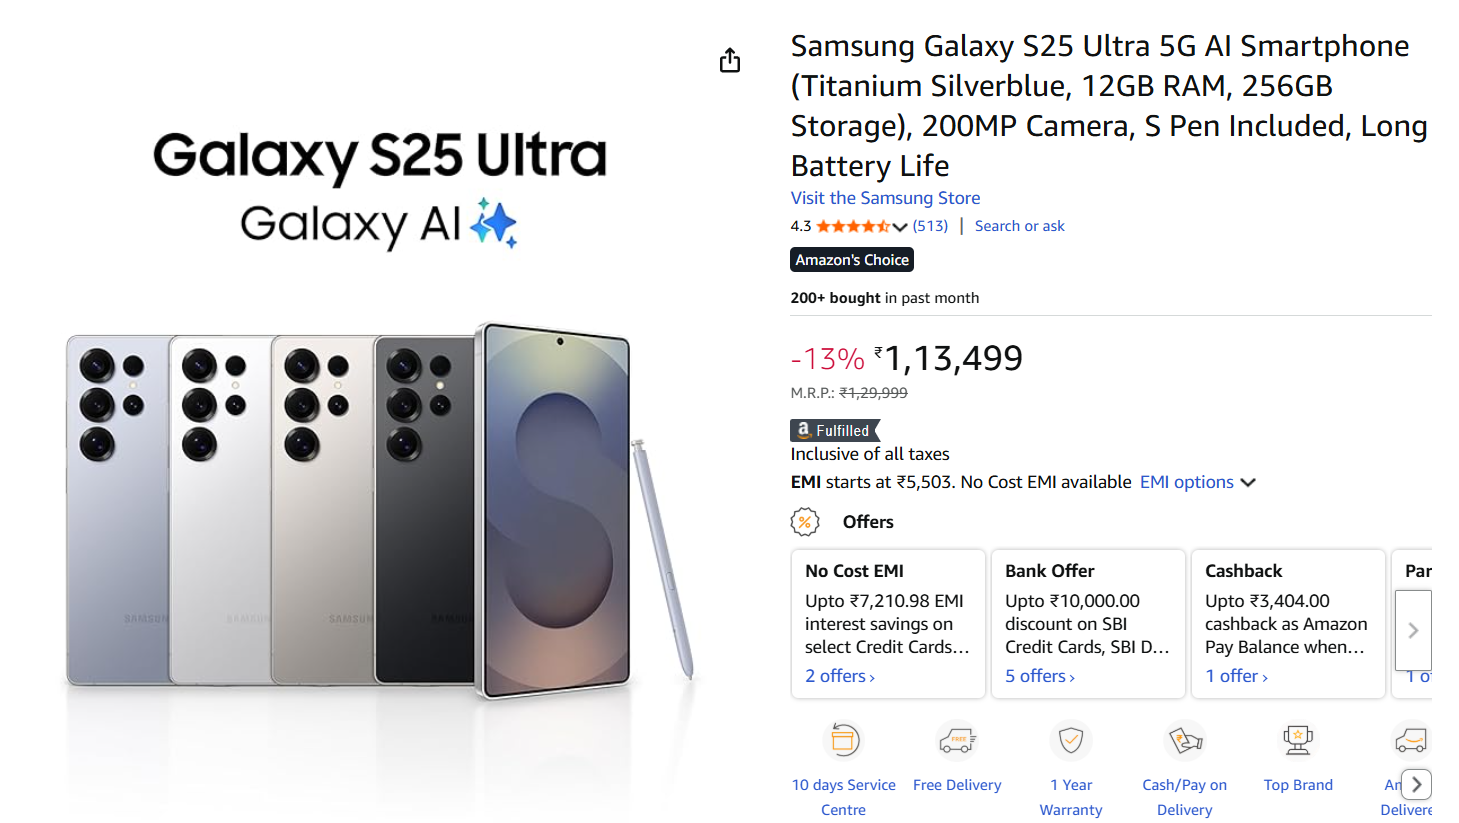Click the Free Delivery truck icon
The width and height of the screenshot is (1459, 823).
tap(957, 741)
